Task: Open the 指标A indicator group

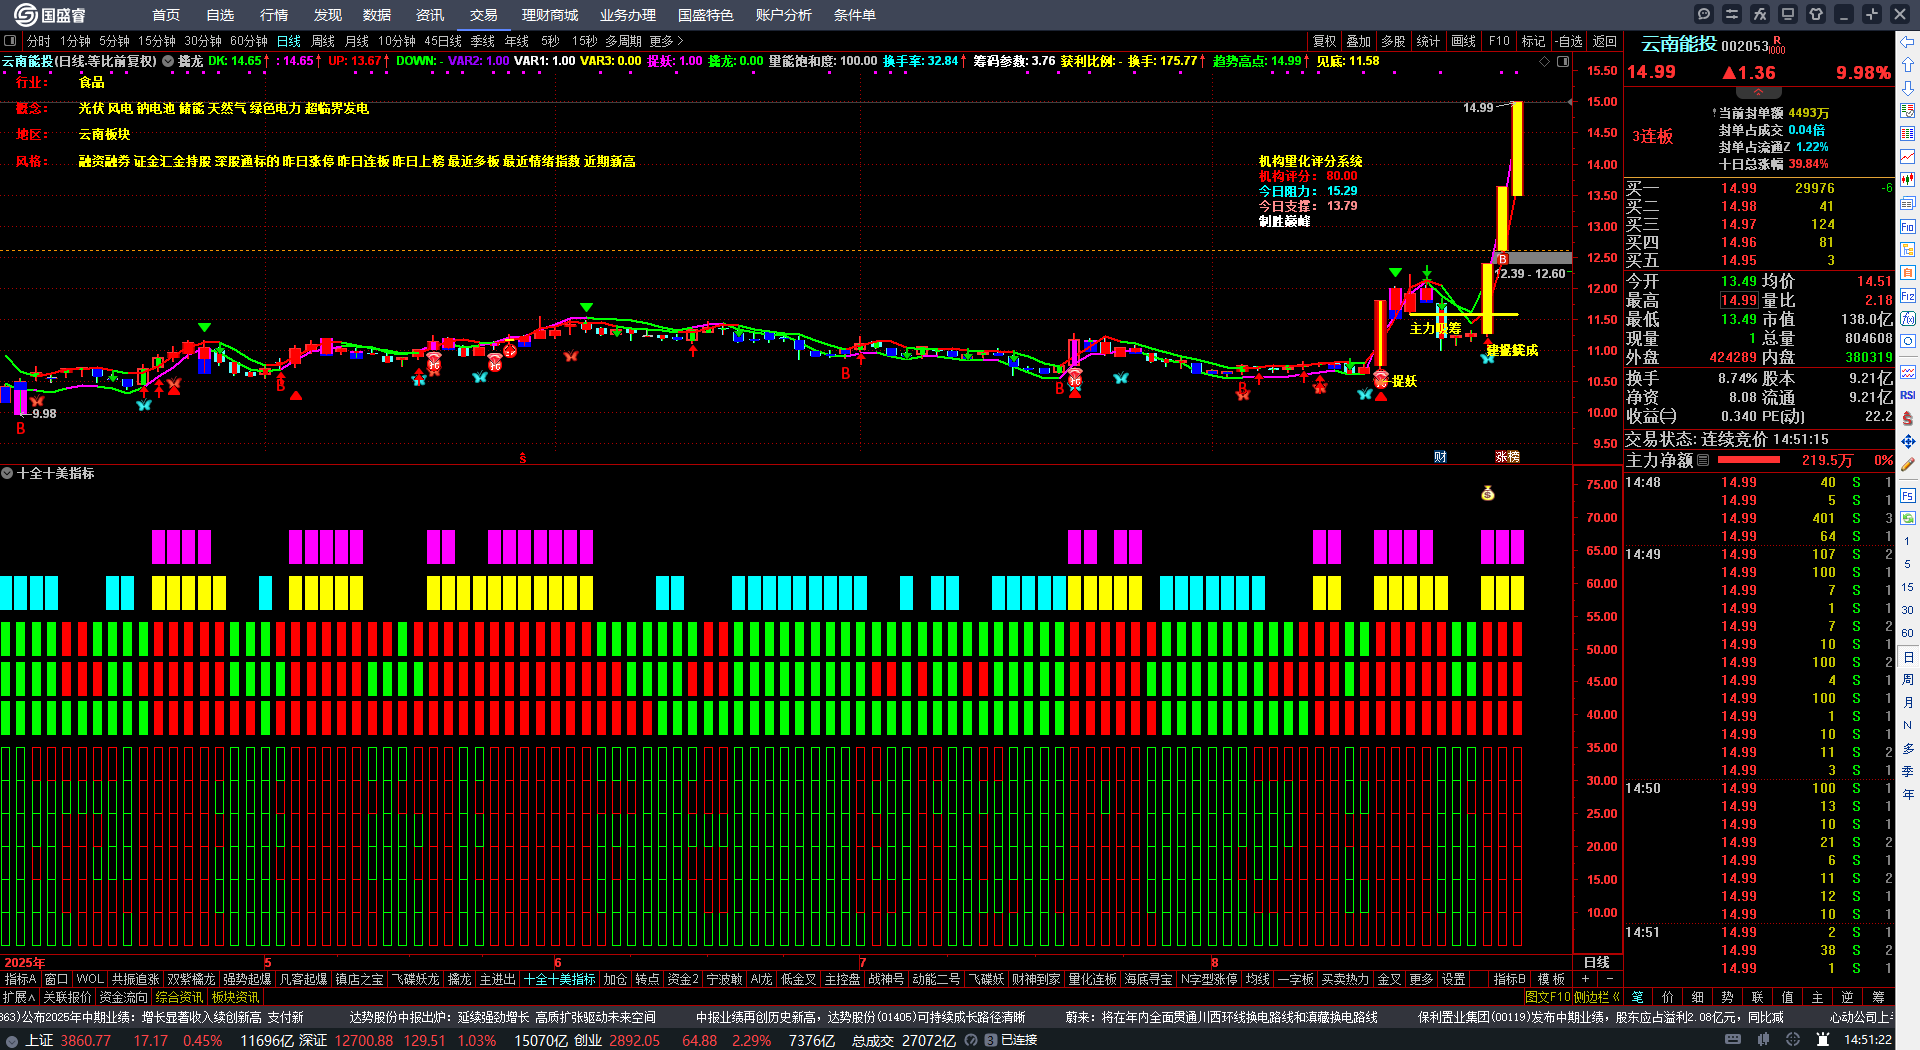Action: point(20,979)
